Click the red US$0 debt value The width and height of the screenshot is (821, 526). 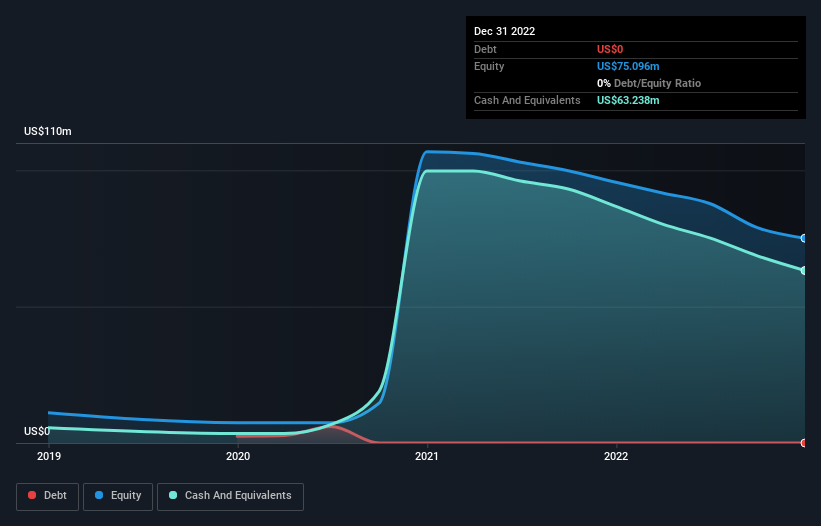pyautogui.click(x=610, y=49)
